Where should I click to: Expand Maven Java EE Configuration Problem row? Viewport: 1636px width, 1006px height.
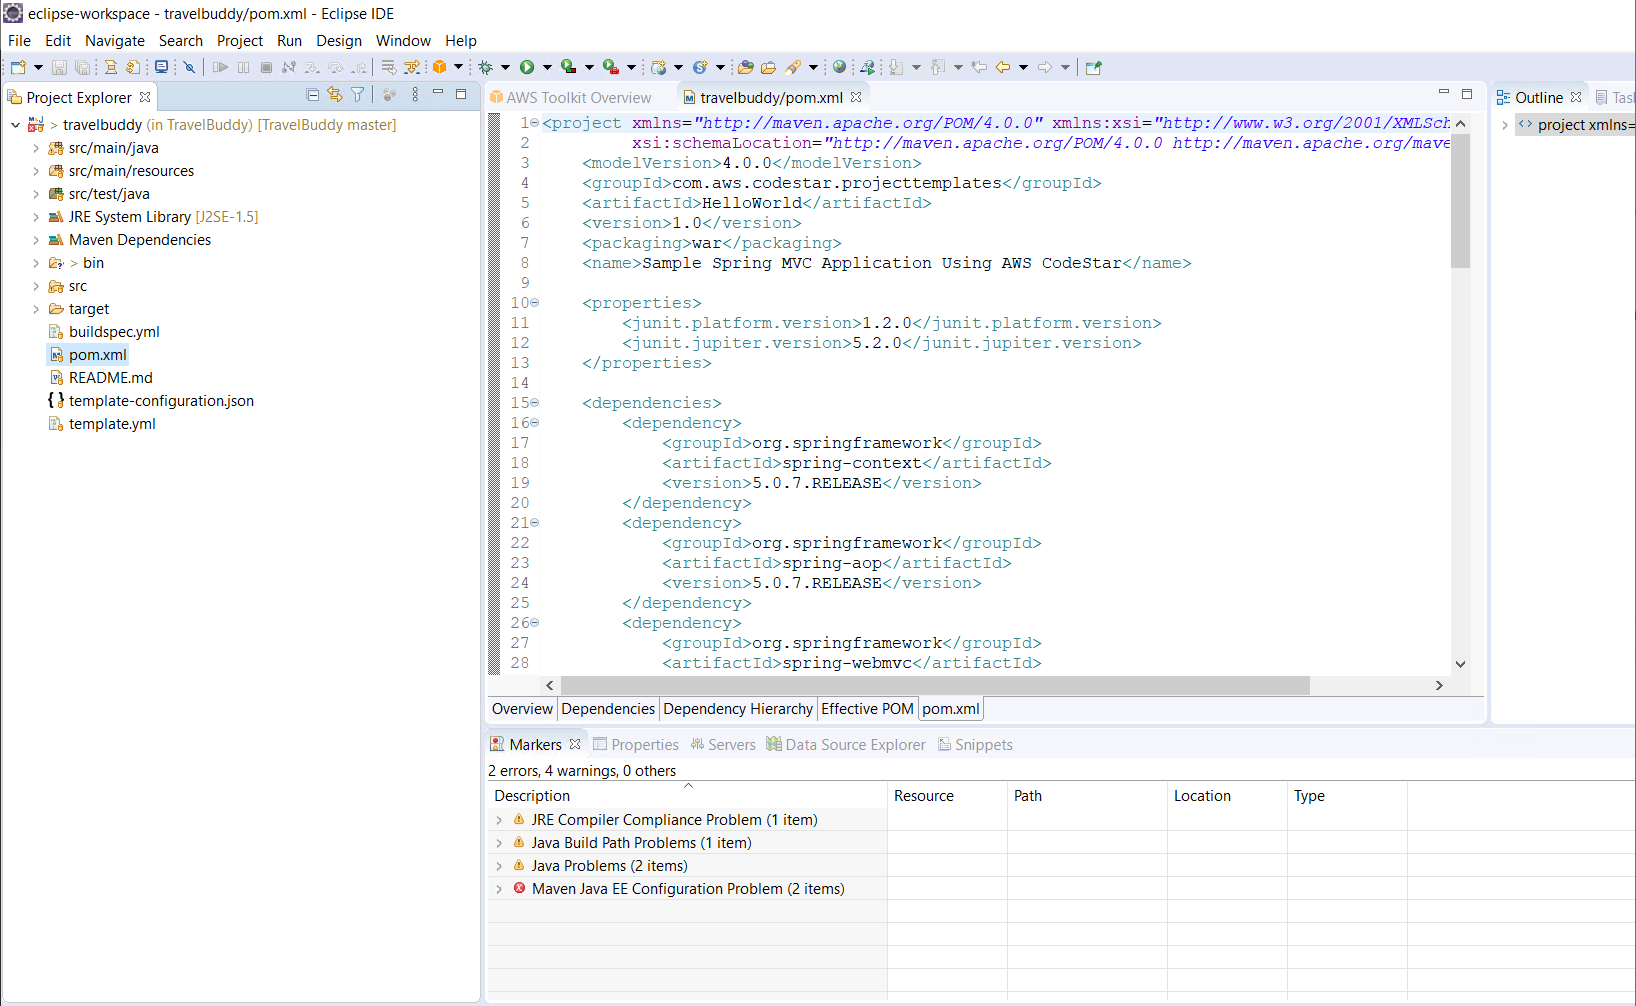[499, 889]
